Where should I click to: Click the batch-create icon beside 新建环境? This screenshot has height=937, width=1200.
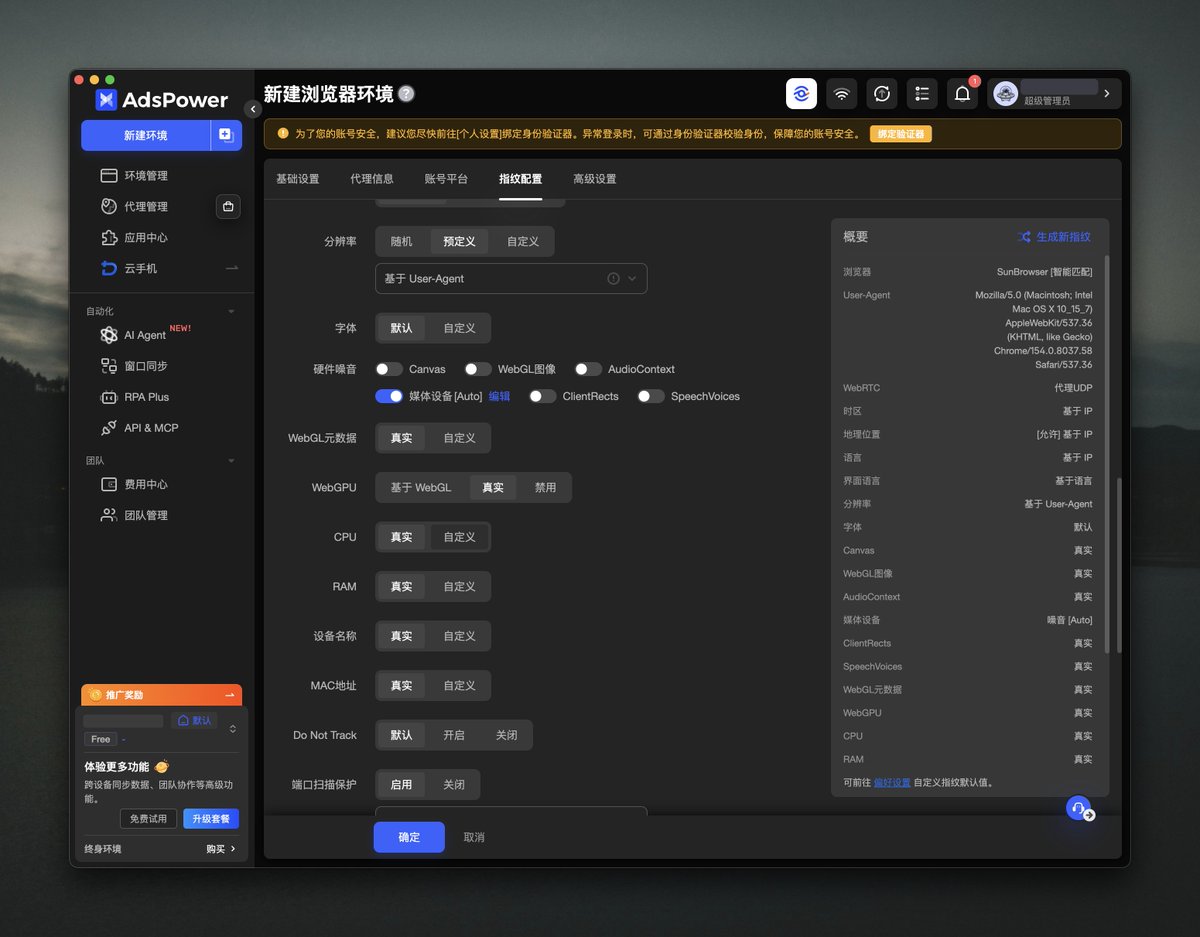(226, 135)
